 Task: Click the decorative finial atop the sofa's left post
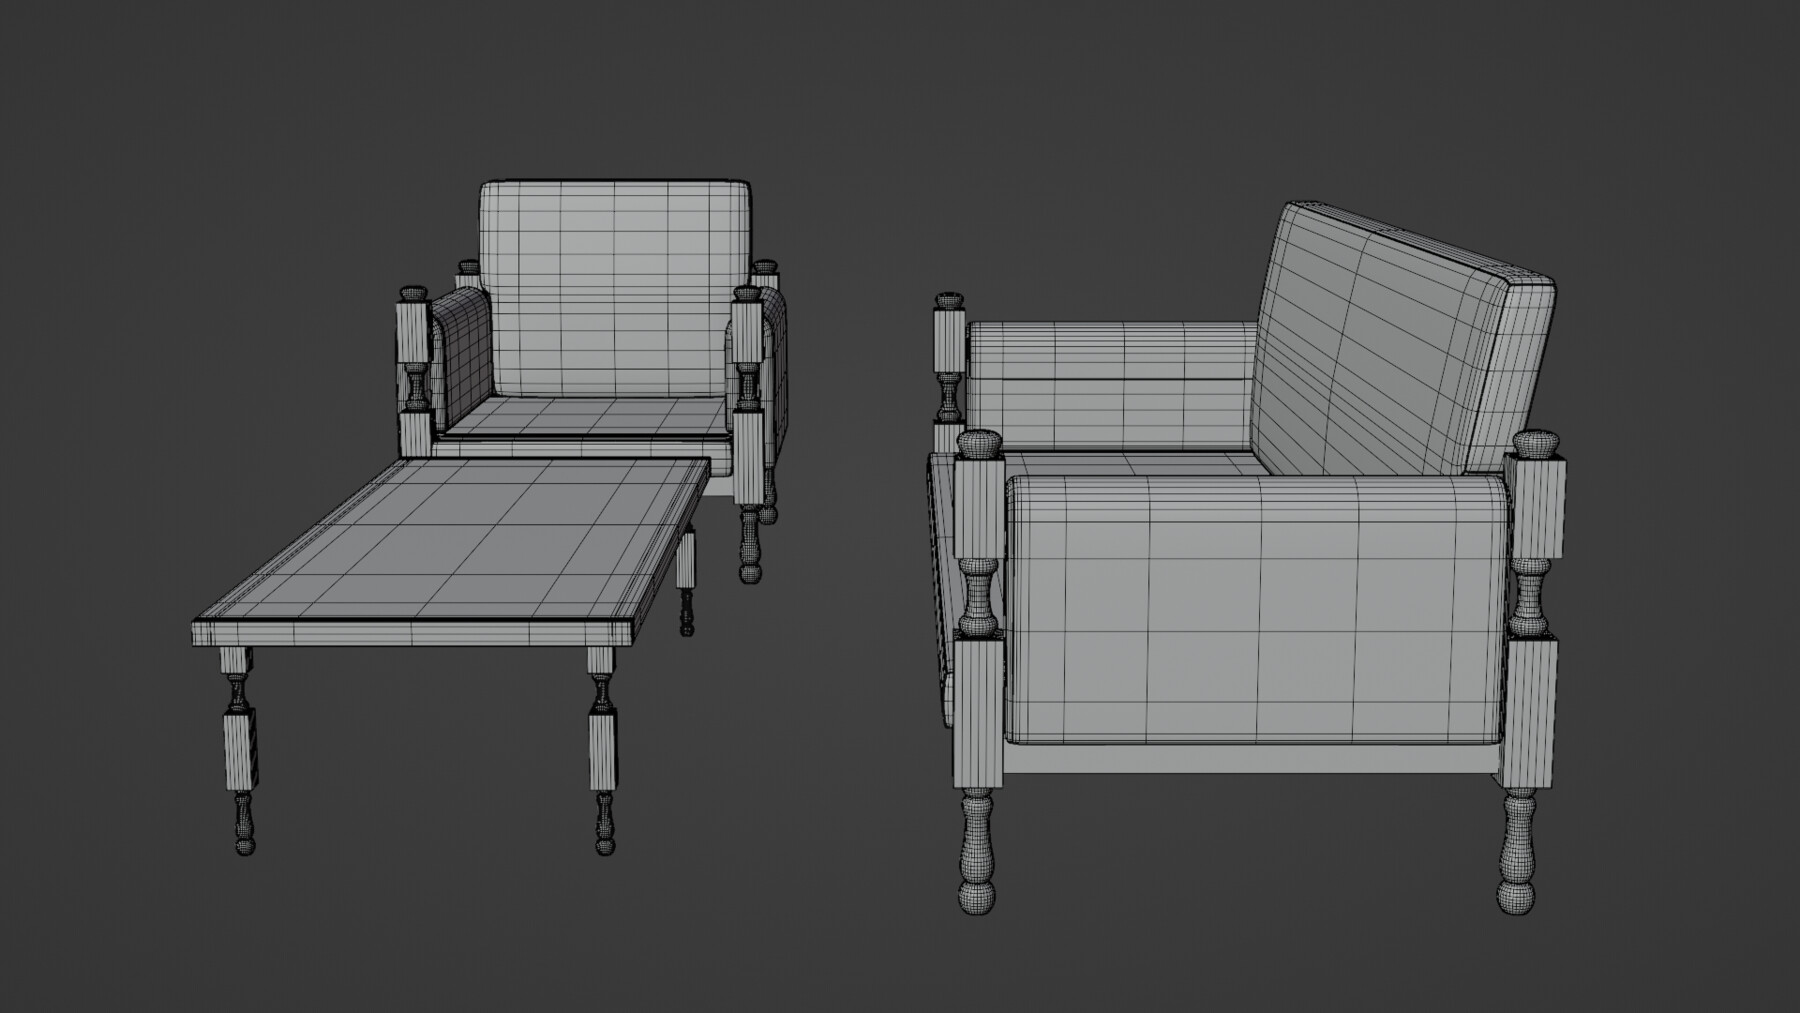click(x=947, y=300)
